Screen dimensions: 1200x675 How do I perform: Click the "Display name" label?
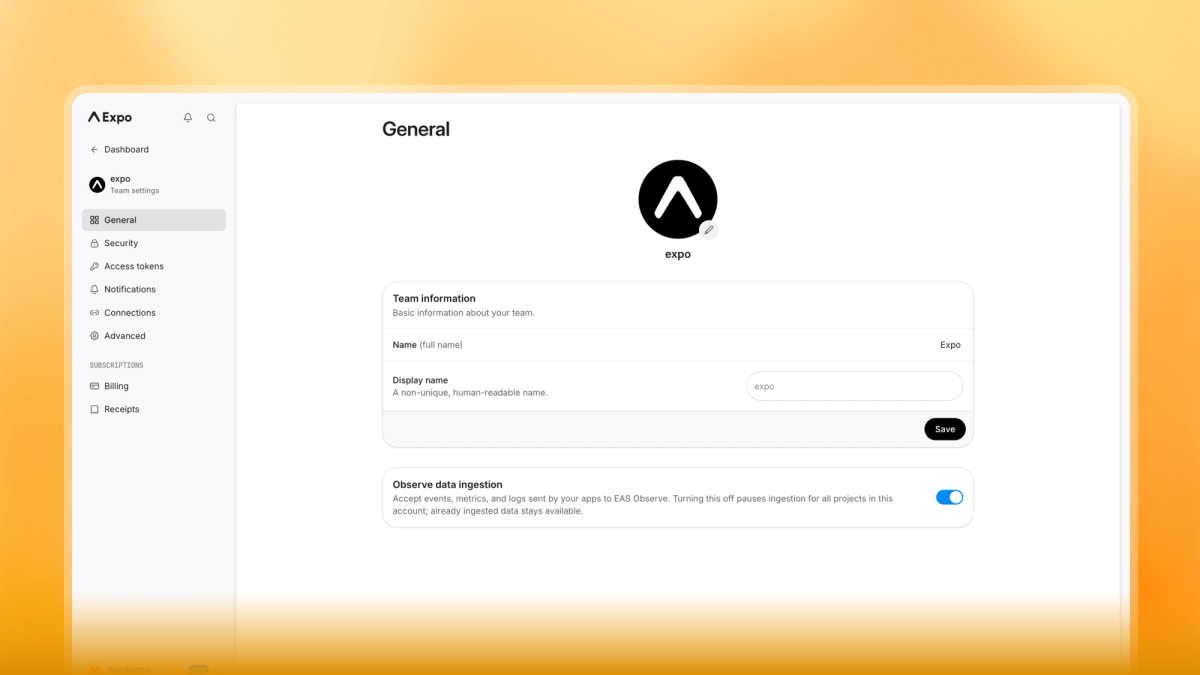[x=420, y=380]
